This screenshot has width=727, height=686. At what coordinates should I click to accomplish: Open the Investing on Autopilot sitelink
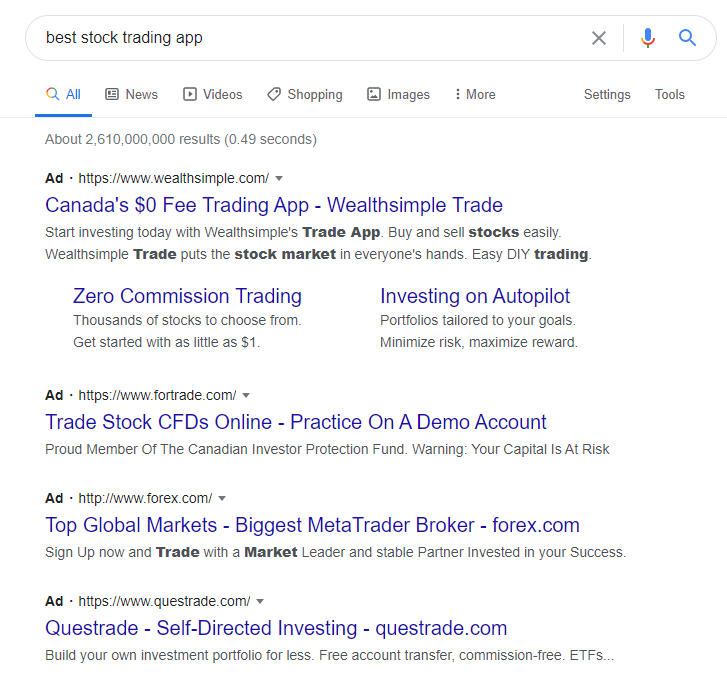[475, 296]
